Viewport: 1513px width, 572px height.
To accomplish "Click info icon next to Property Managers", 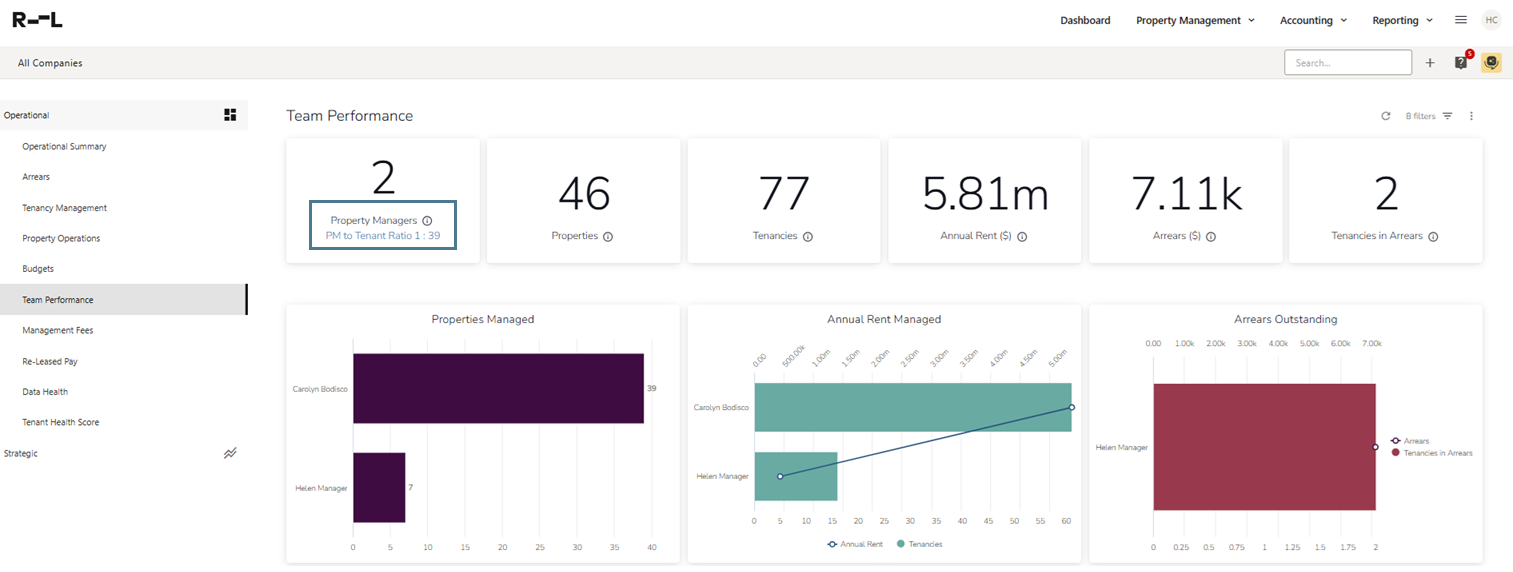I will click(427, 220).
